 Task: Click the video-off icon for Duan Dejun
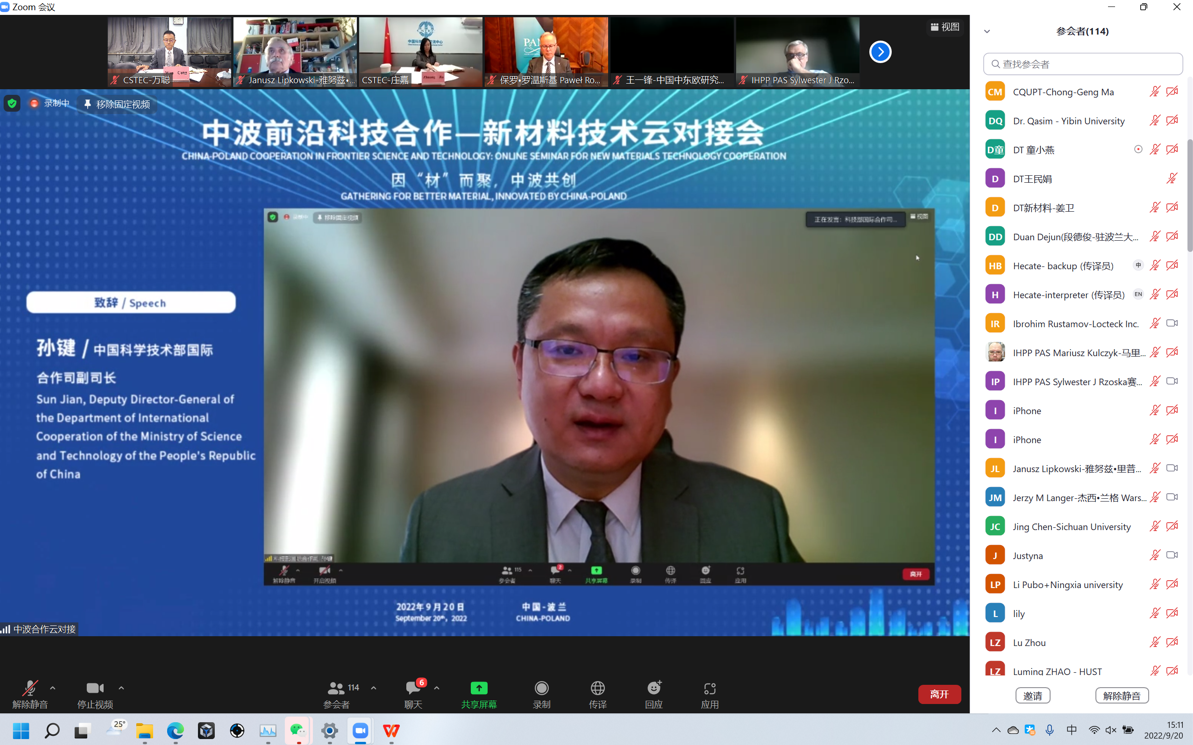pyautogui.click(x=1172, y=237)
